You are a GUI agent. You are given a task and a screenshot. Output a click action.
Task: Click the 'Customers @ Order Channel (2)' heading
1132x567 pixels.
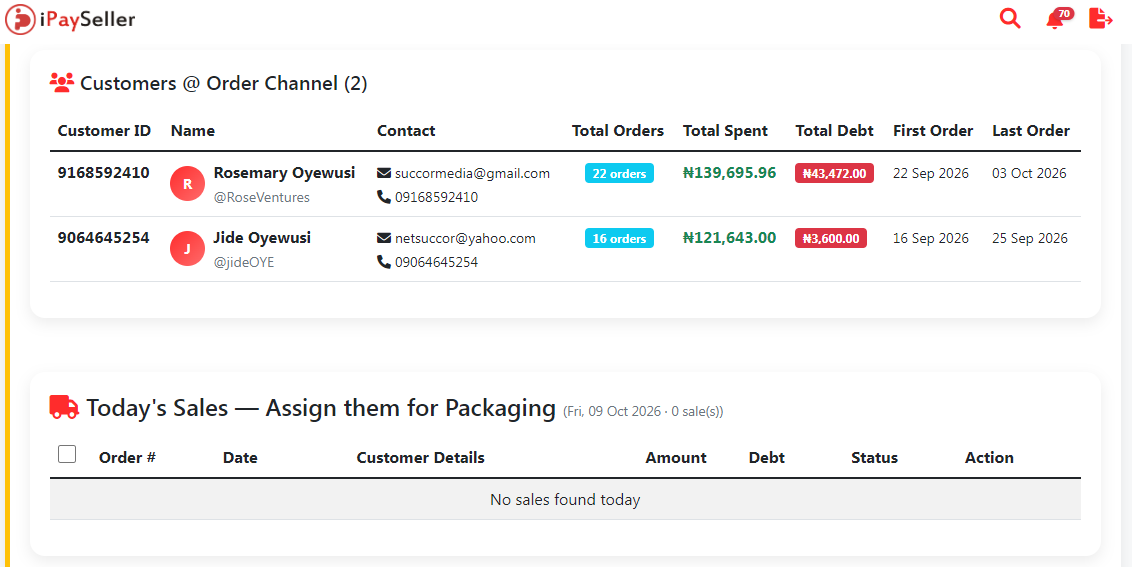coord(224,83)
